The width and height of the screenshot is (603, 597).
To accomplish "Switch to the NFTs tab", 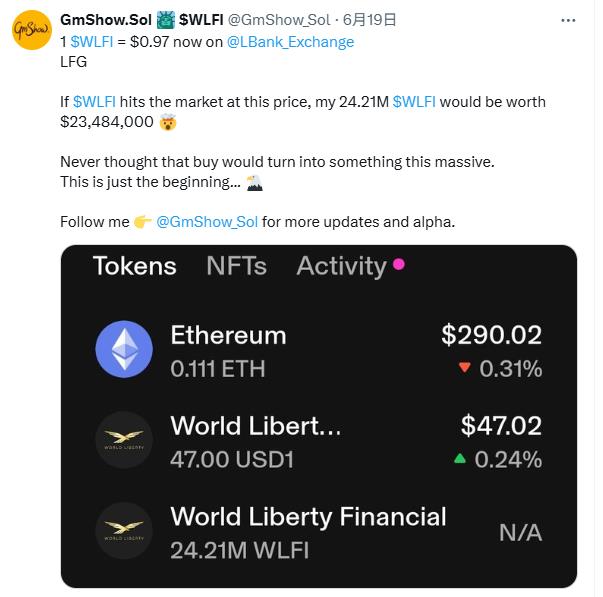I will click(237, 266).
